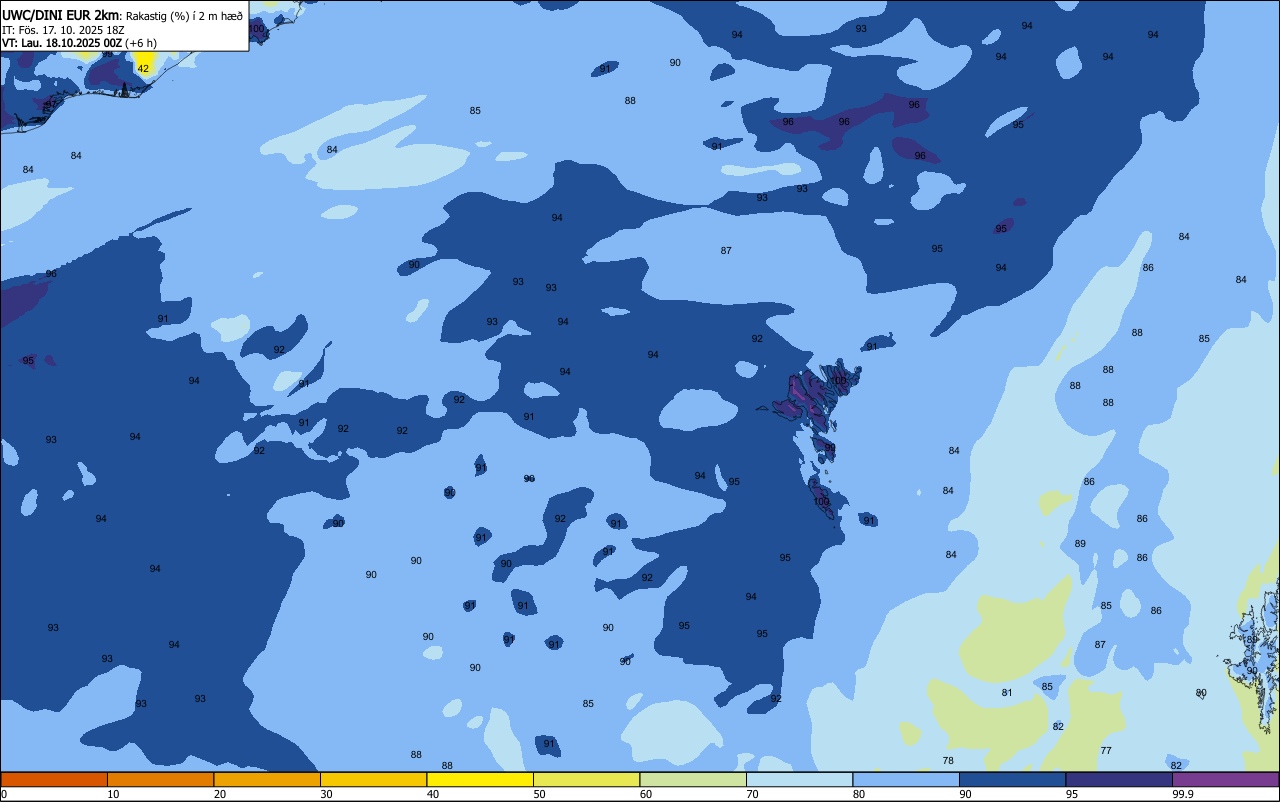Screen dimensions: 1280x802
Task: Click the 'Rakastig (%) í 2 m hæð' label
Action: 184,15
